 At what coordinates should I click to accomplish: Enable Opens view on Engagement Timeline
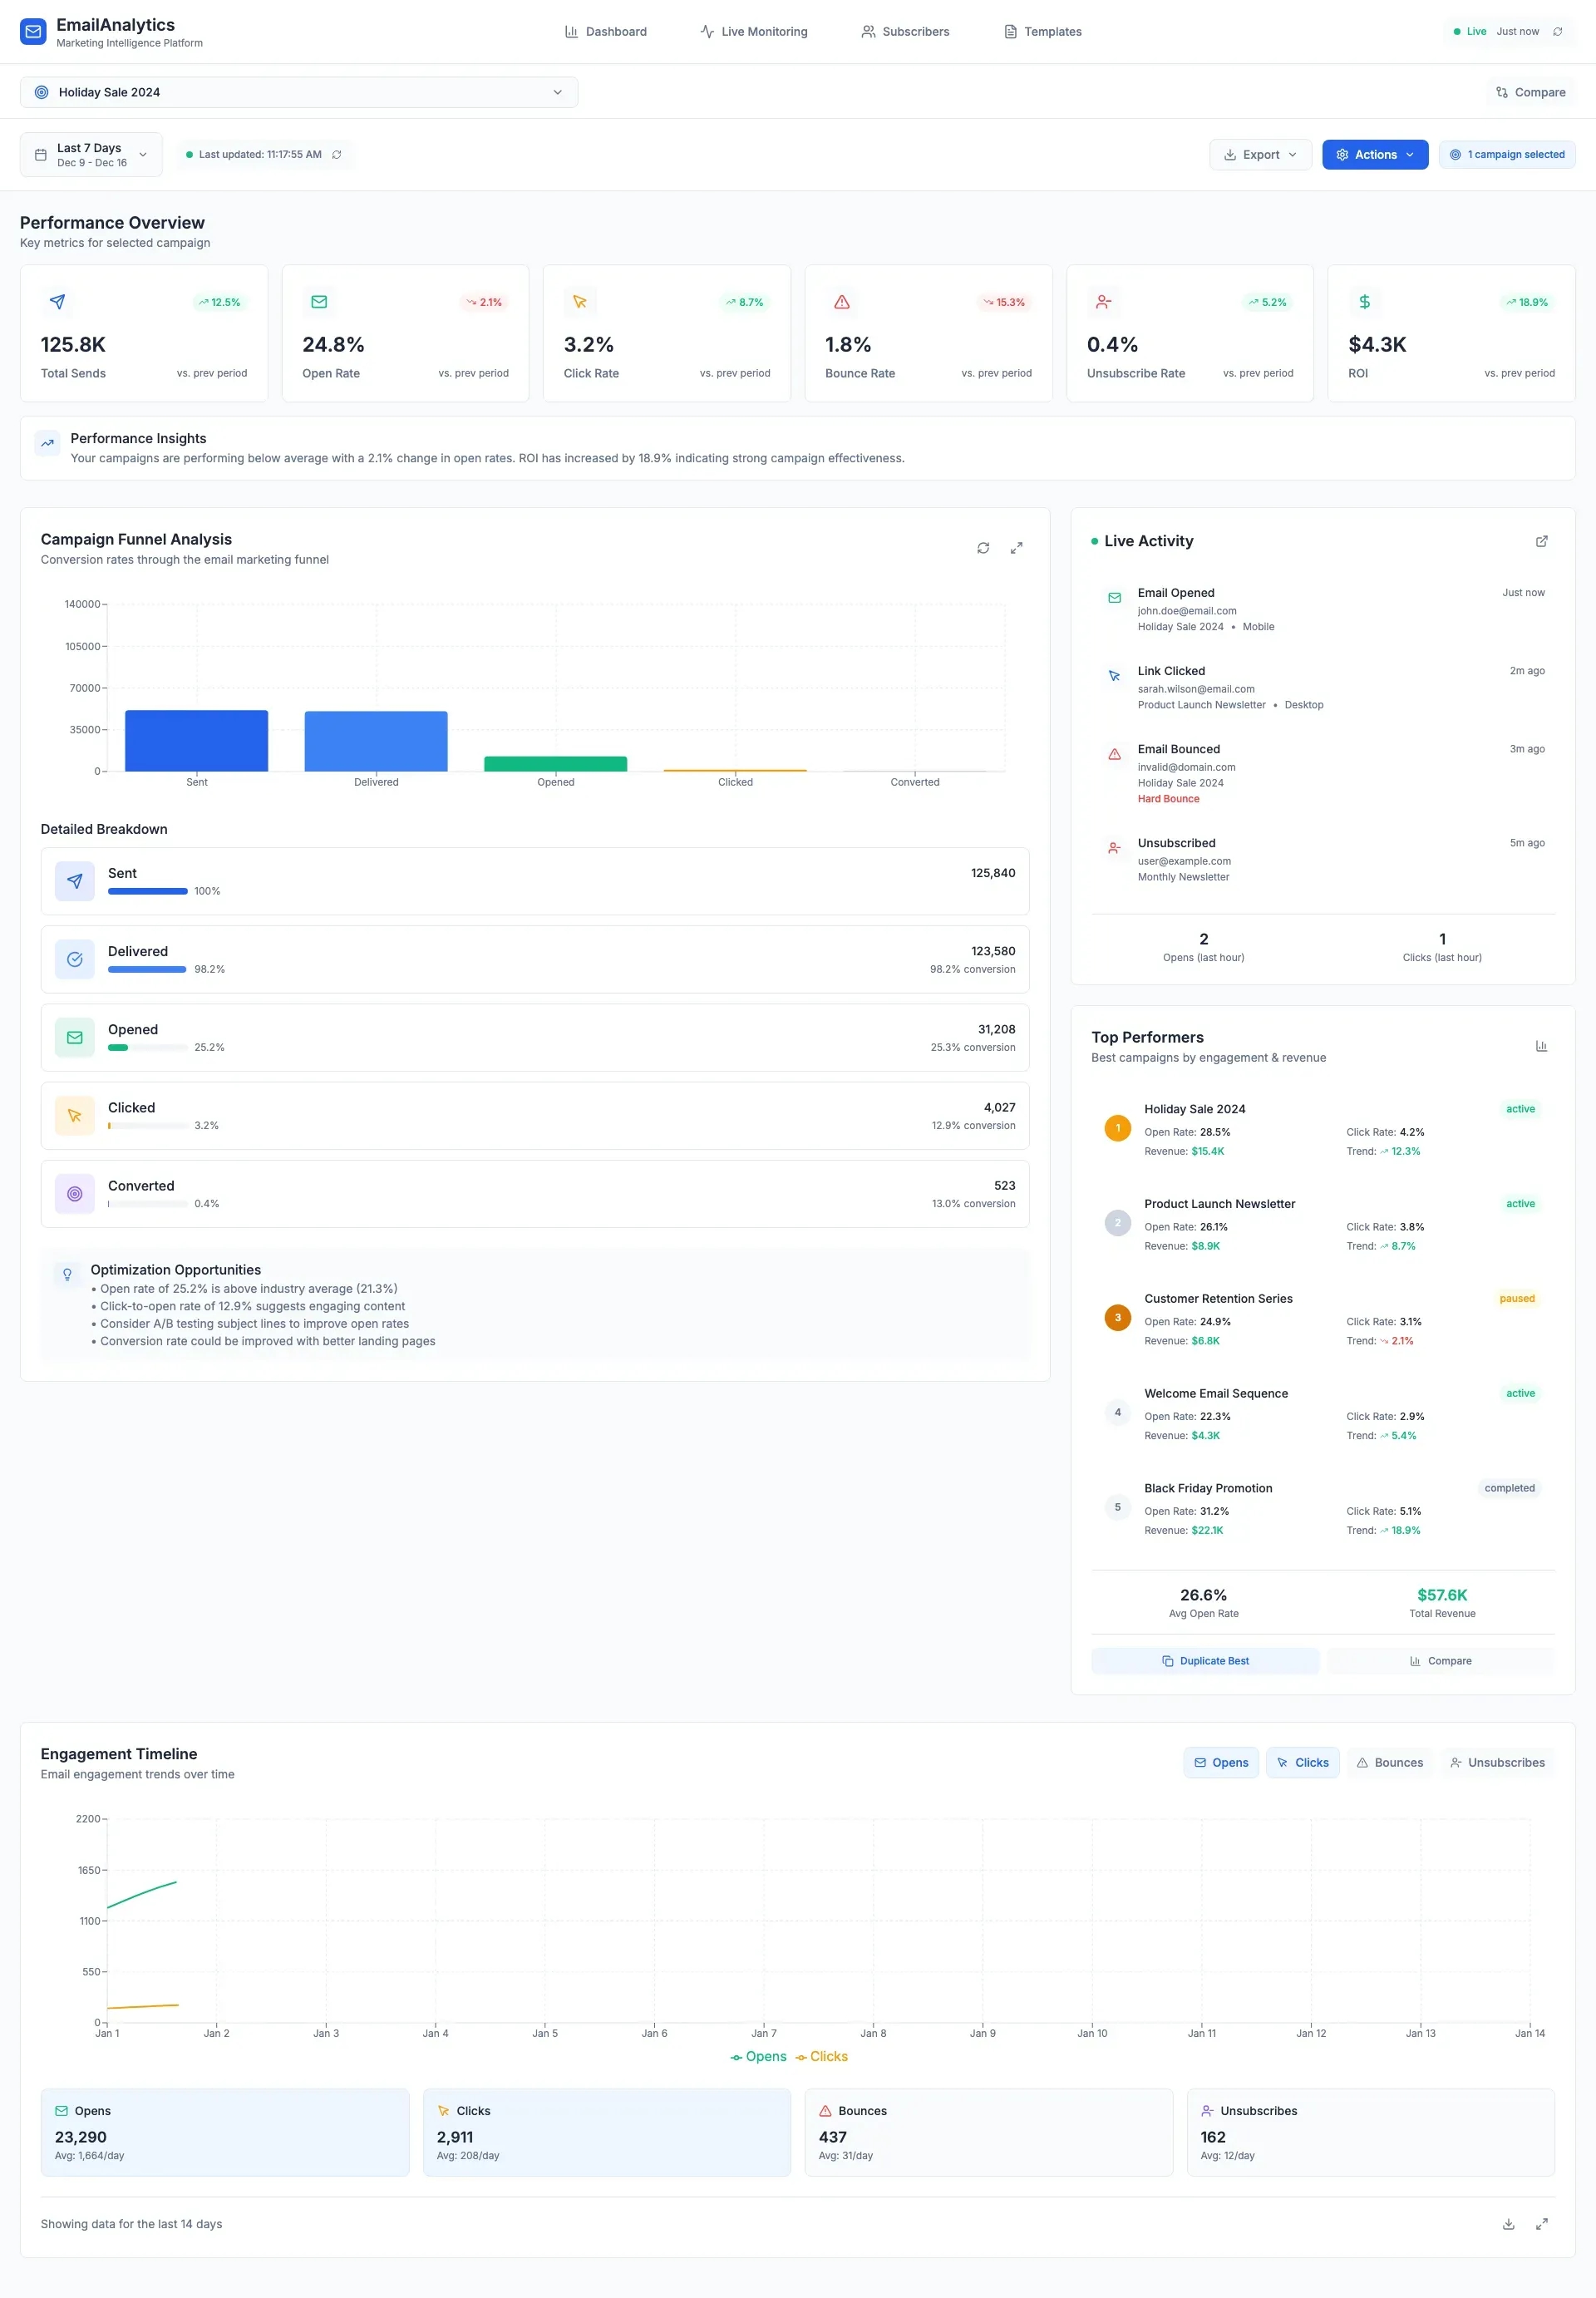pyautogui.click(x=1220, y=1762)
